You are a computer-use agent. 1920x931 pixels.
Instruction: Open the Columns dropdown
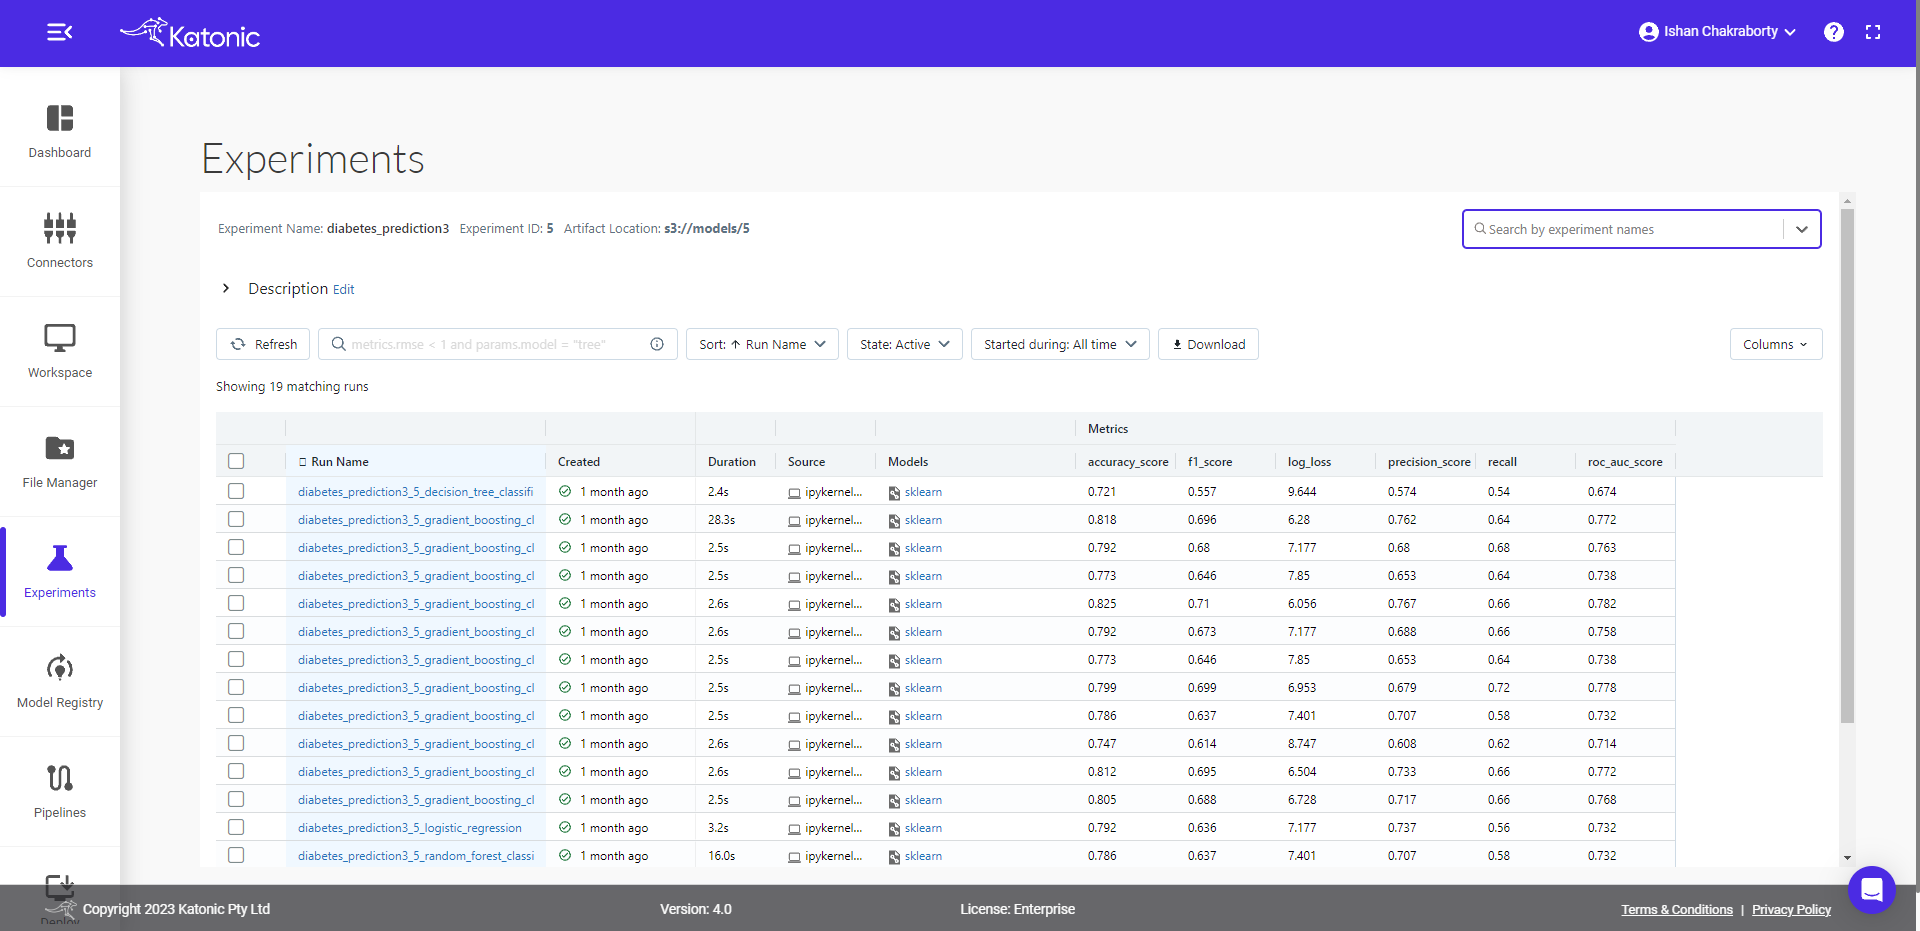point(1776,344)
